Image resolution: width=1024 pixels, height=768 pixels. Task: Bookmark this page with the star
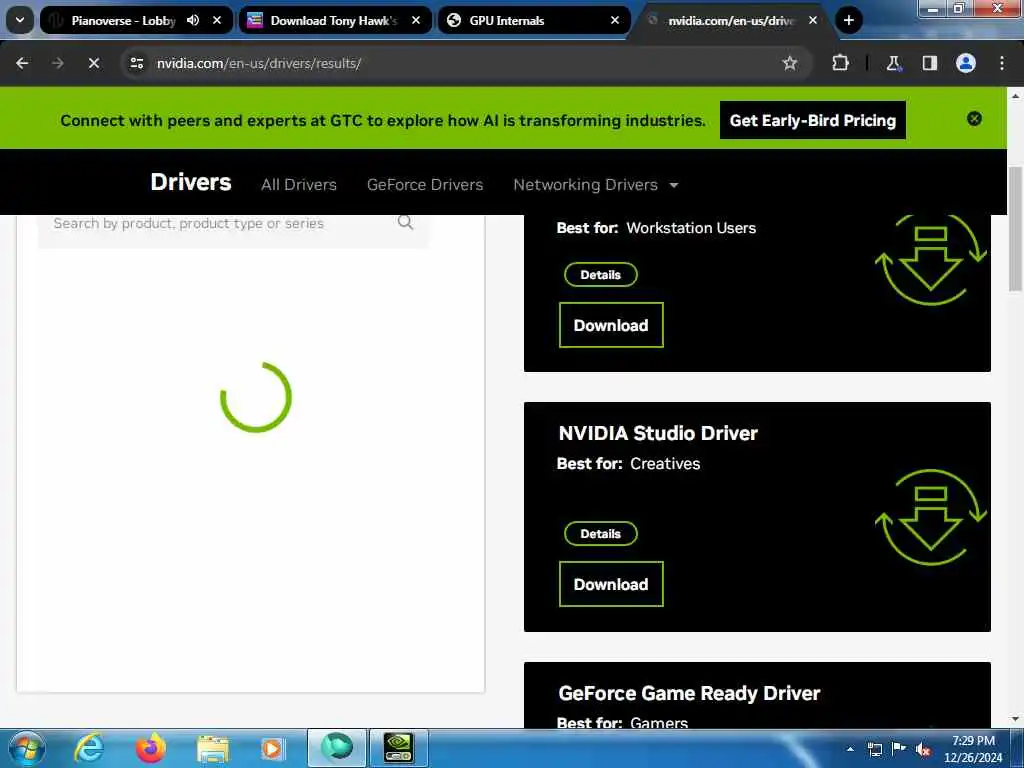click(790, 63)
